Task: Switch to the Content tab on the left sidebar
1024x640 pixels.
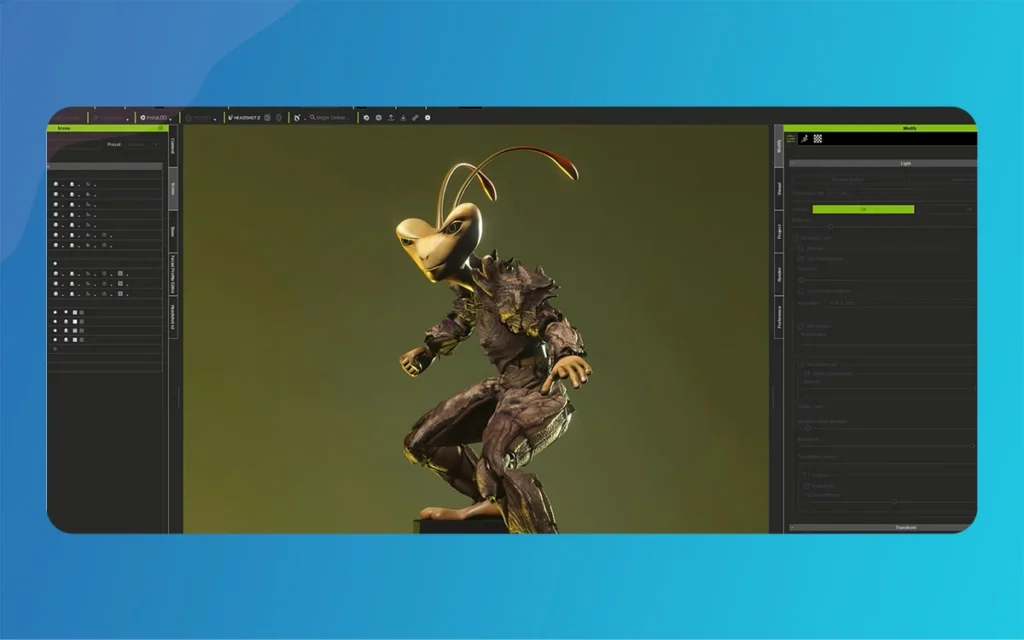Action: pyautogui.click(x=172, y=149)
